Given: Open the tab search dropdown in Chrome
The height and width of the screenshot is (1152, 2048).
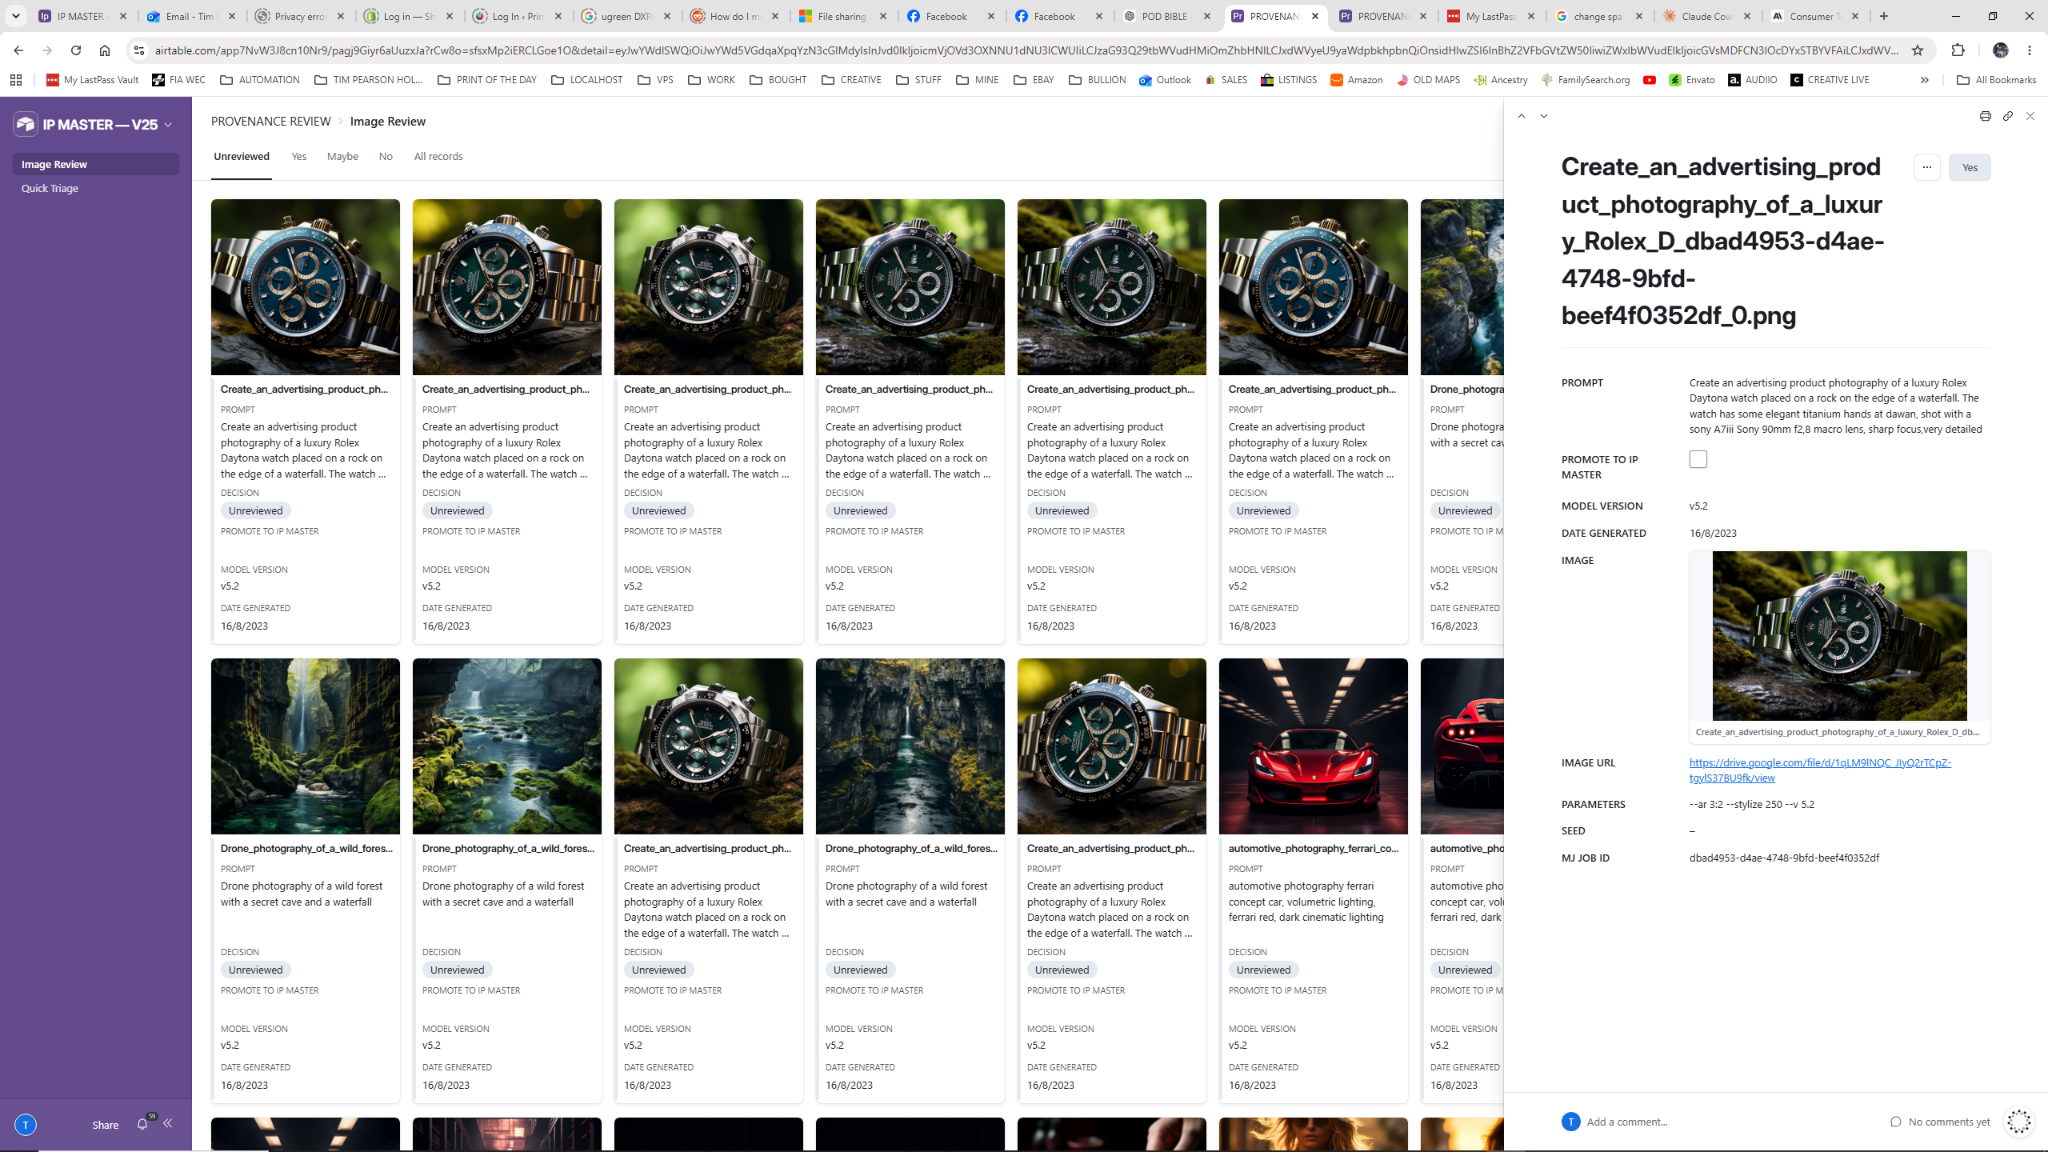Looking at the screenshot, I should pos(16,16).
